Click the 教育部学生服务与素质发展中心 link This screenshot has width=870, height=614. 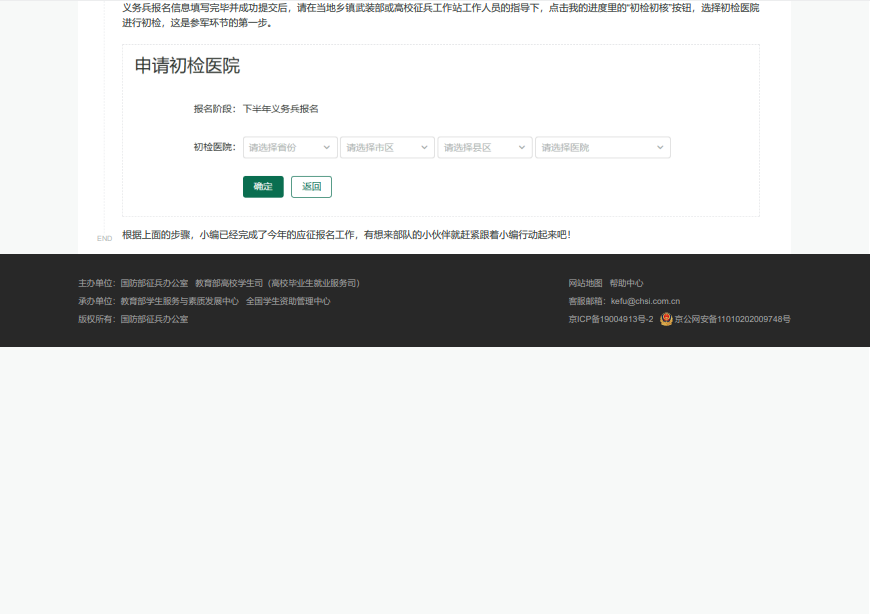coord(178,300)
